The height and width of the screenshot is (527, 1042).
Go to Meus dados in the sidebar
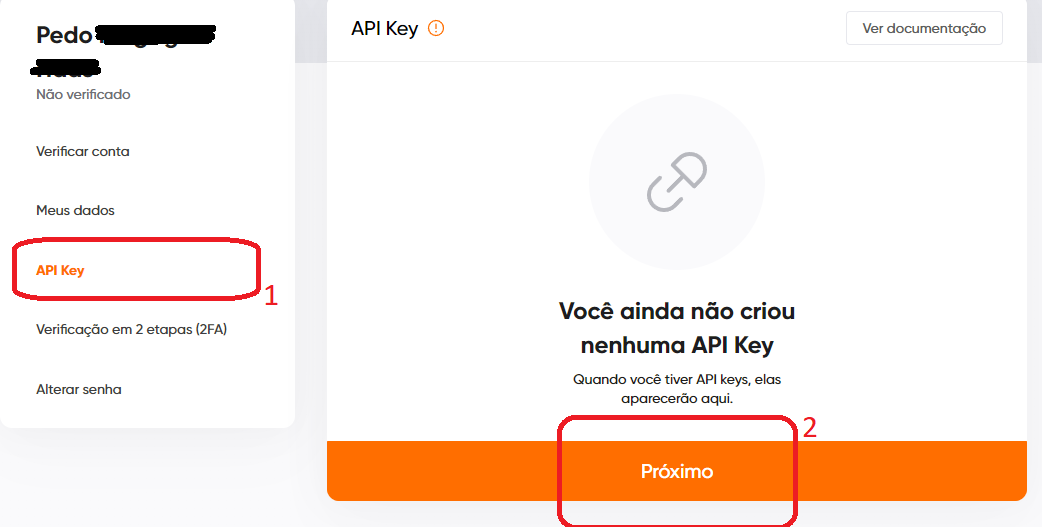coord(75,211)
